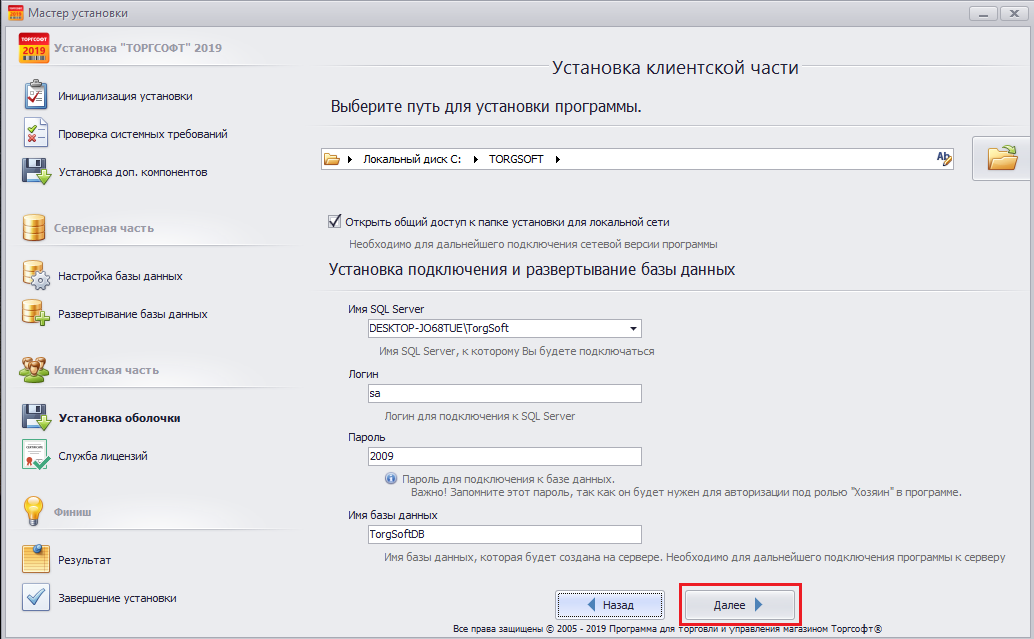Click the text edit icon in path bar
Screen dimensions: 1034x639
(x=943, y=158)
